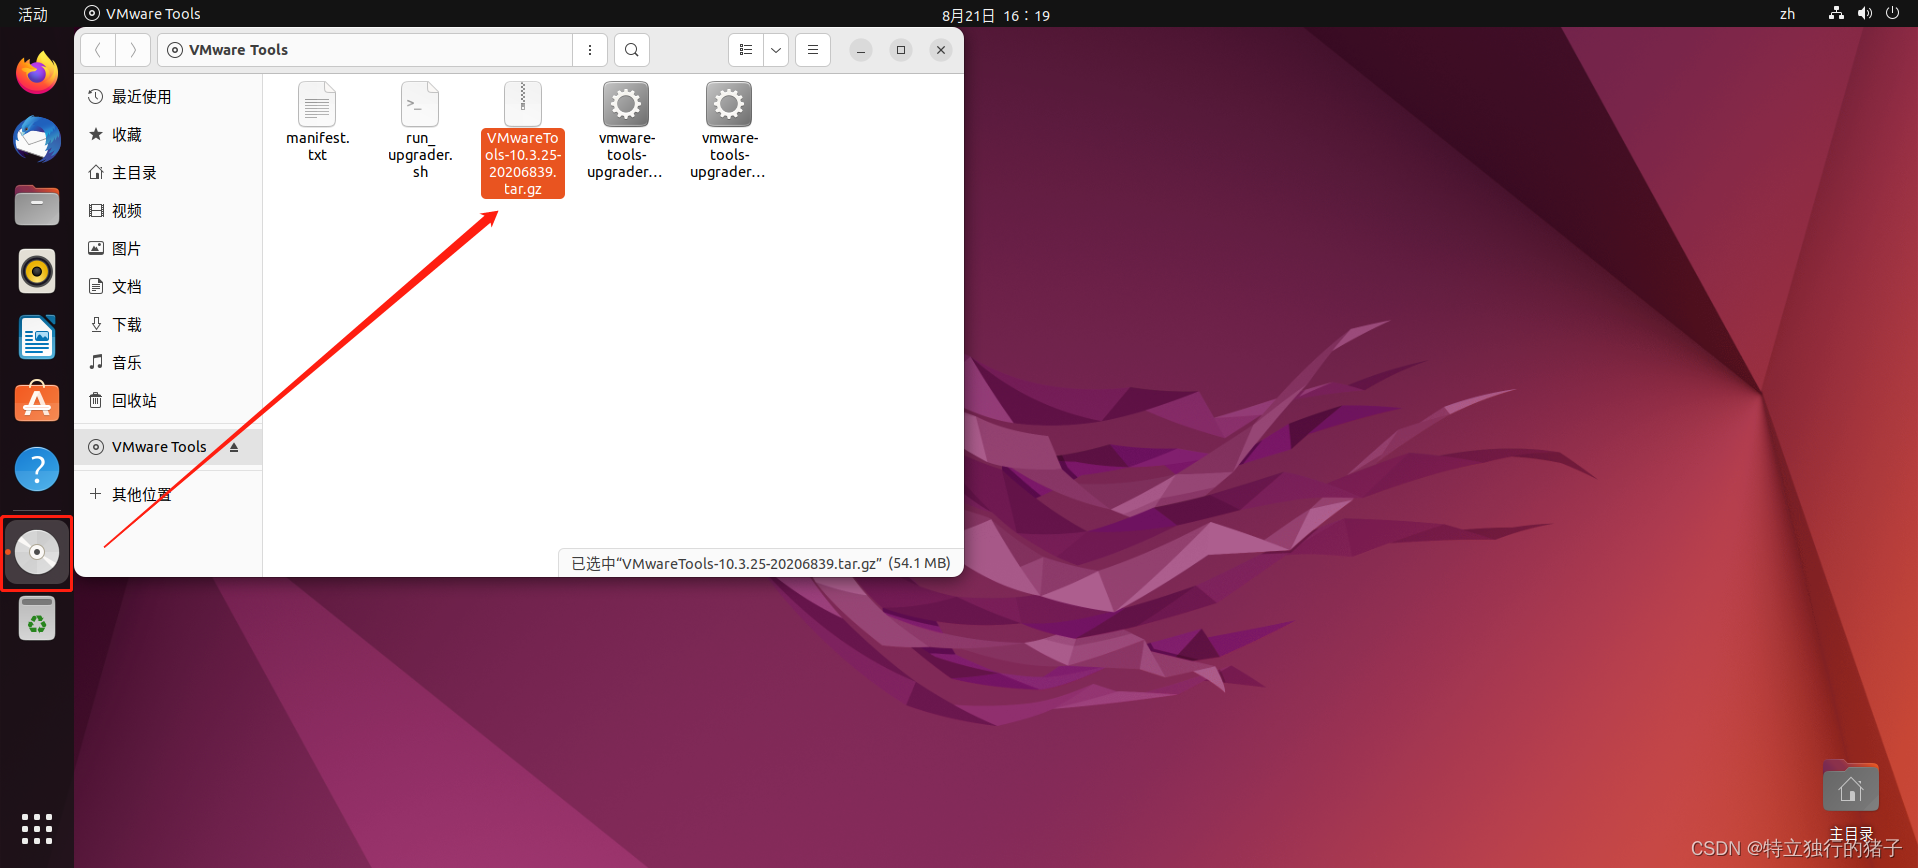Open 文档 folder in the sidebar
The height and width of the screenshot is (868, 1918).
coord(168,287)
